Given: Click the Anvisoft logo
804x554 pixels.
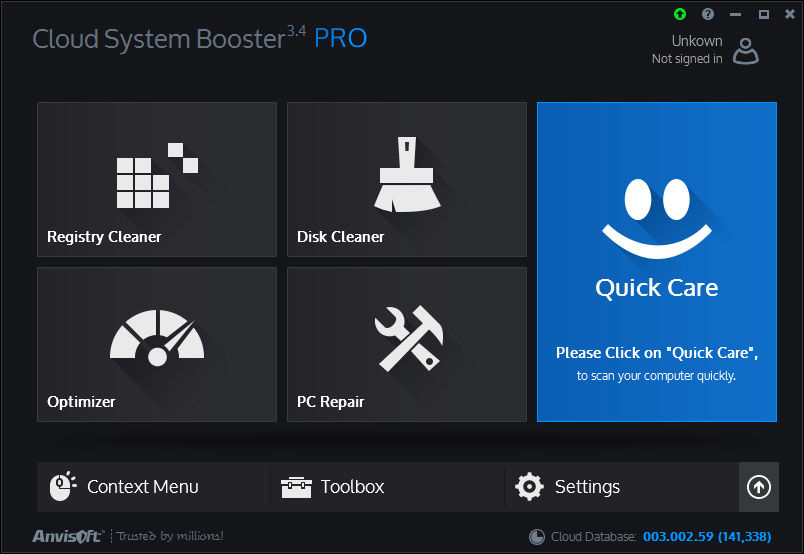Looking at the screenshot, I should 68,536.
